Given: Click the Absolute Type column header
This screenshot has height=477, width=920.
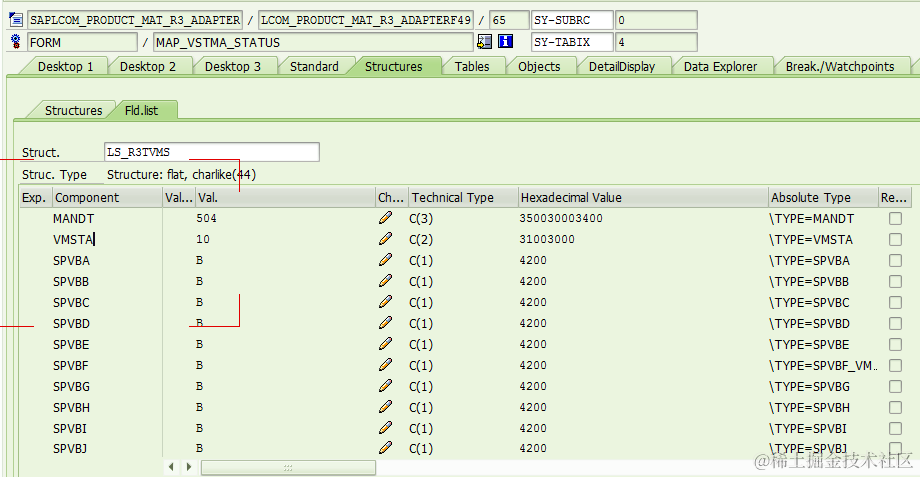Looking at the screenshot, I should click(x=823, y=198).
